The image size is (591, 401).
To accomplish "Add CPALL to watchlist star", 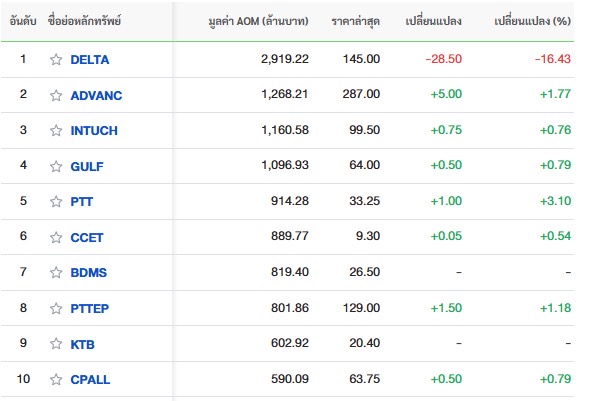I will pos(56,379).
